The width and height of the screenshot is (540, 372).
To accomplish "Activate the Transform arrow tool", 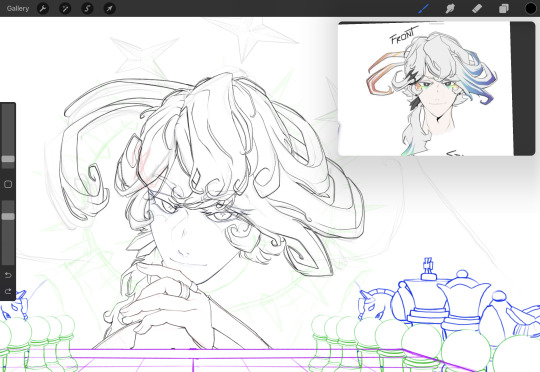I will point(110,8).
